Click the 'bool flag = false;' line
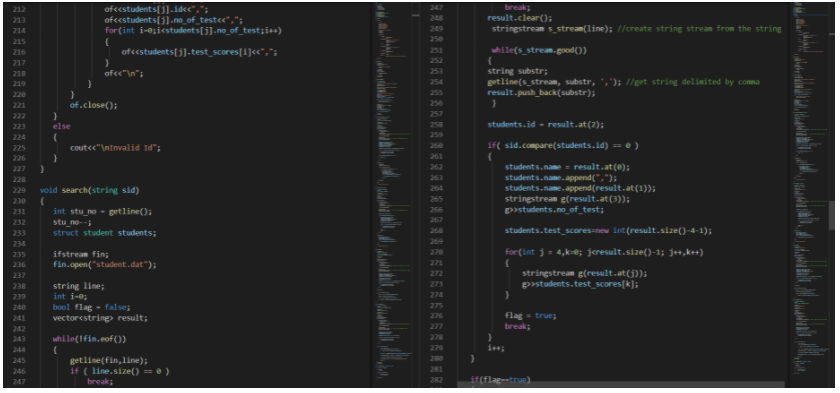 pos(92,307)
